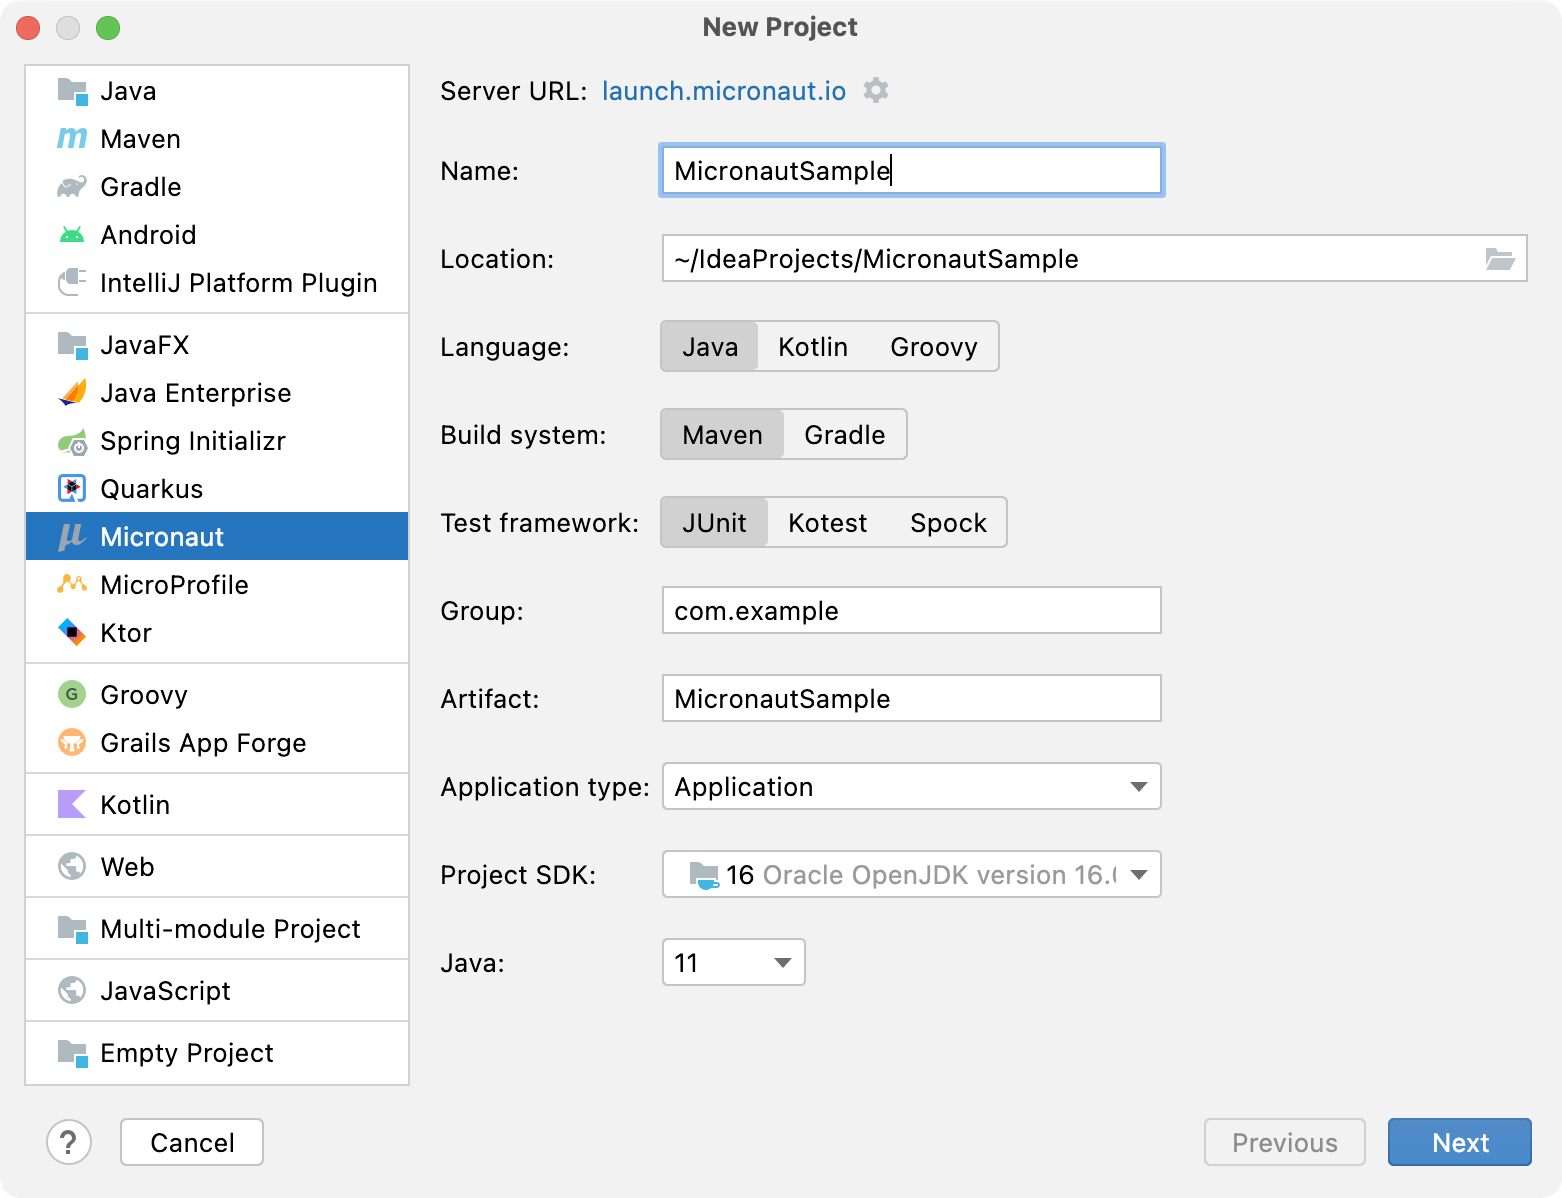Open the Project SDK dropdown
The width and height of the screenshot is (1562, 1198).
(911, 875)
